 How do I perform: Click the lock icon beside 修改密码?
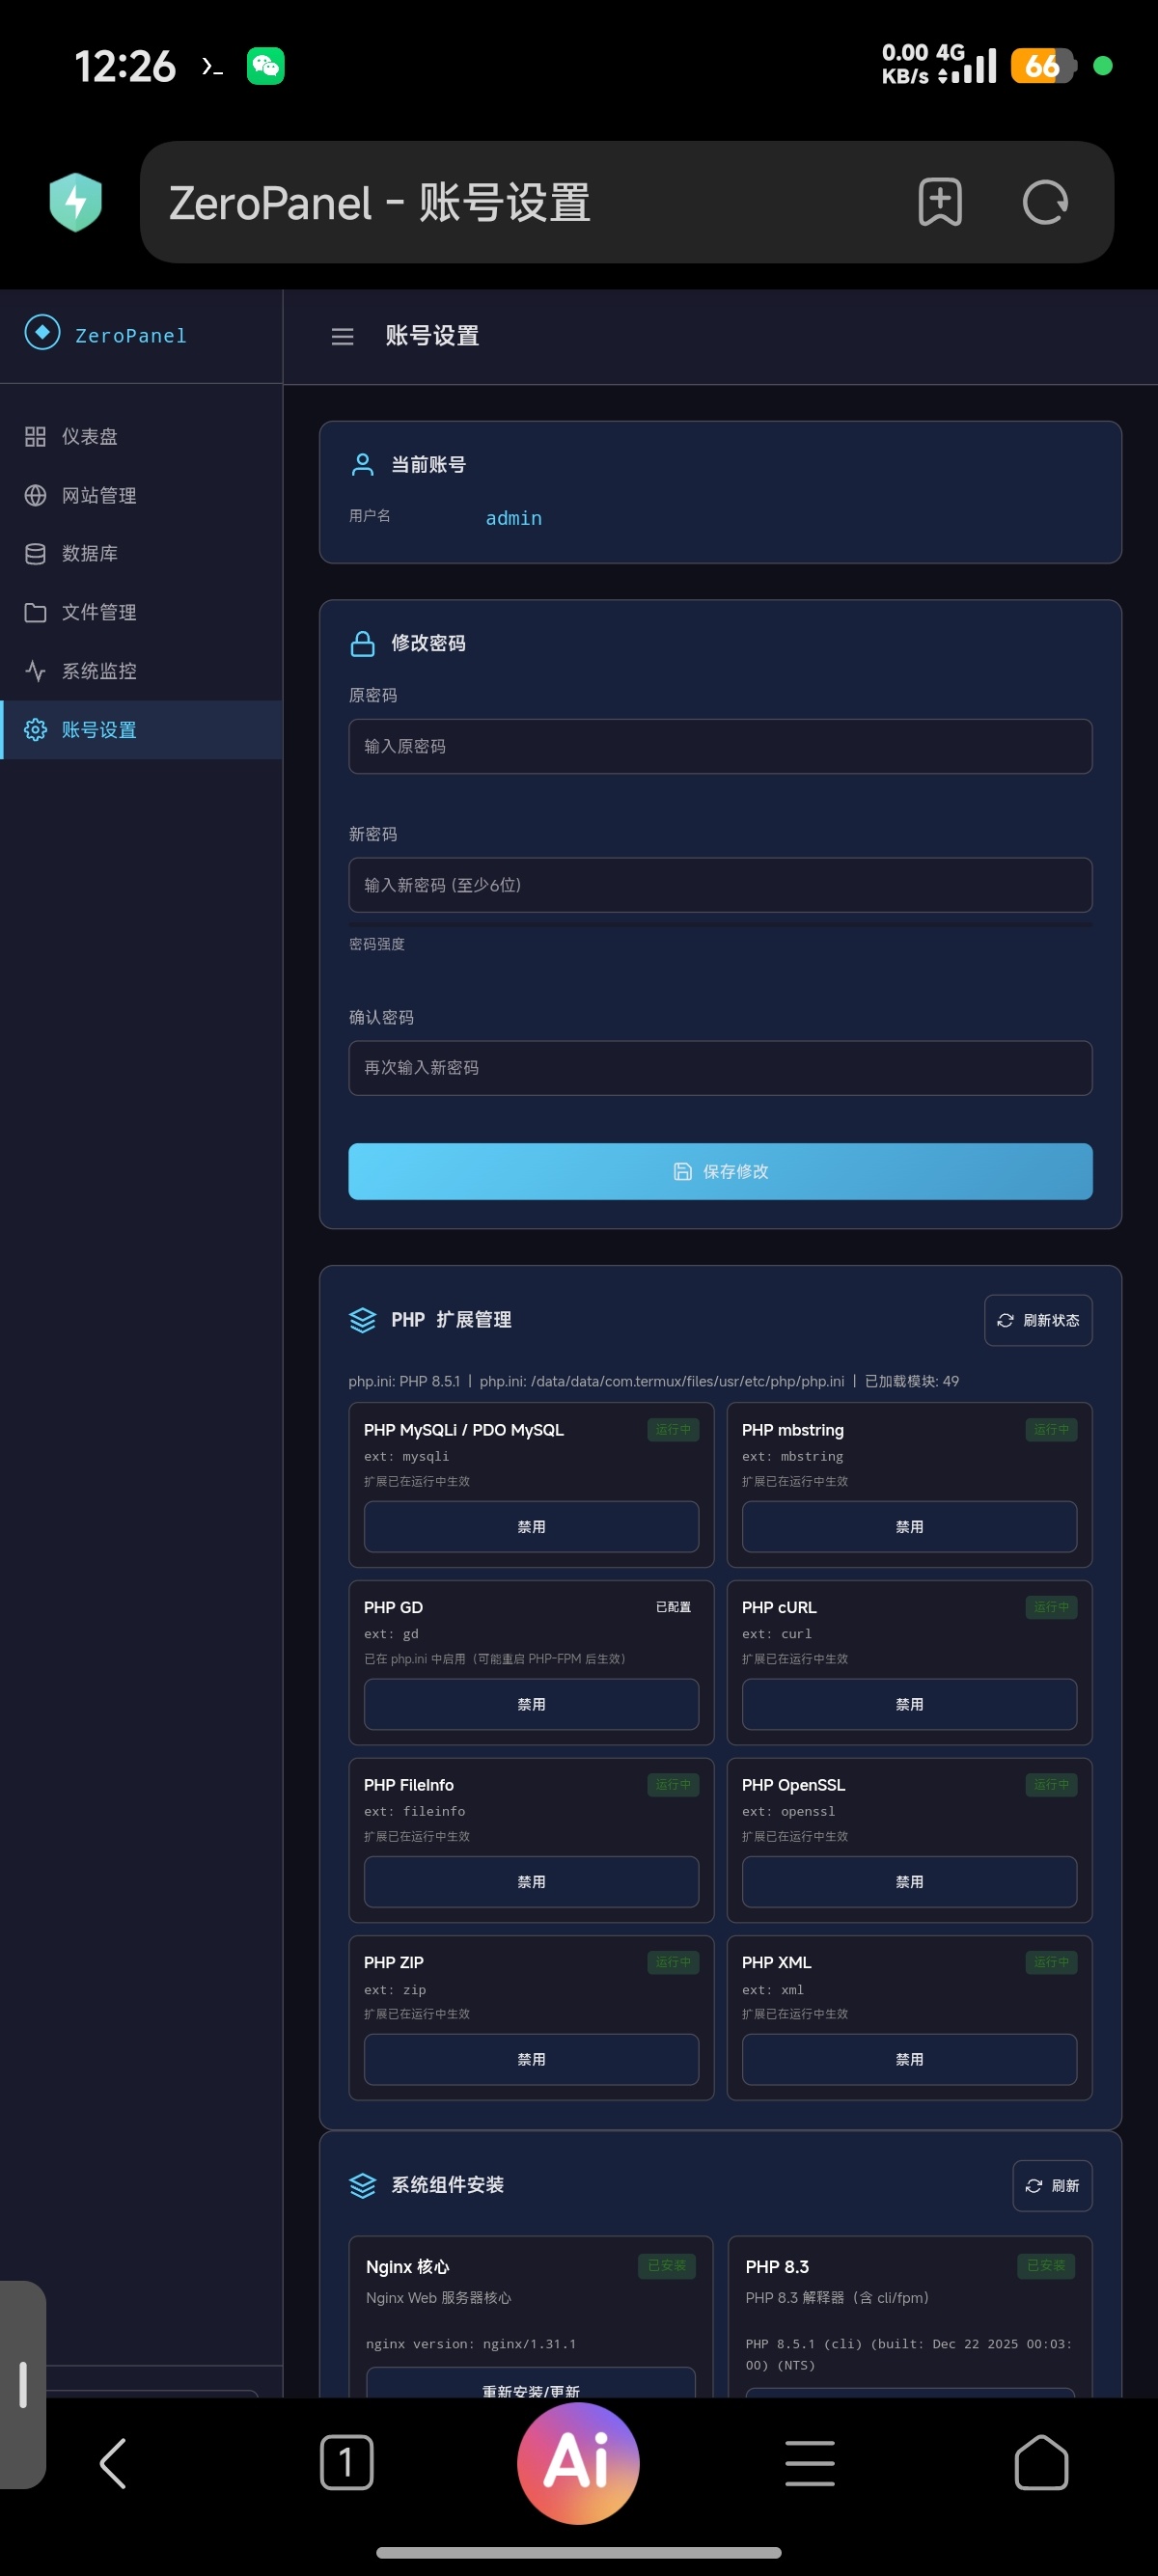(362, 643)
